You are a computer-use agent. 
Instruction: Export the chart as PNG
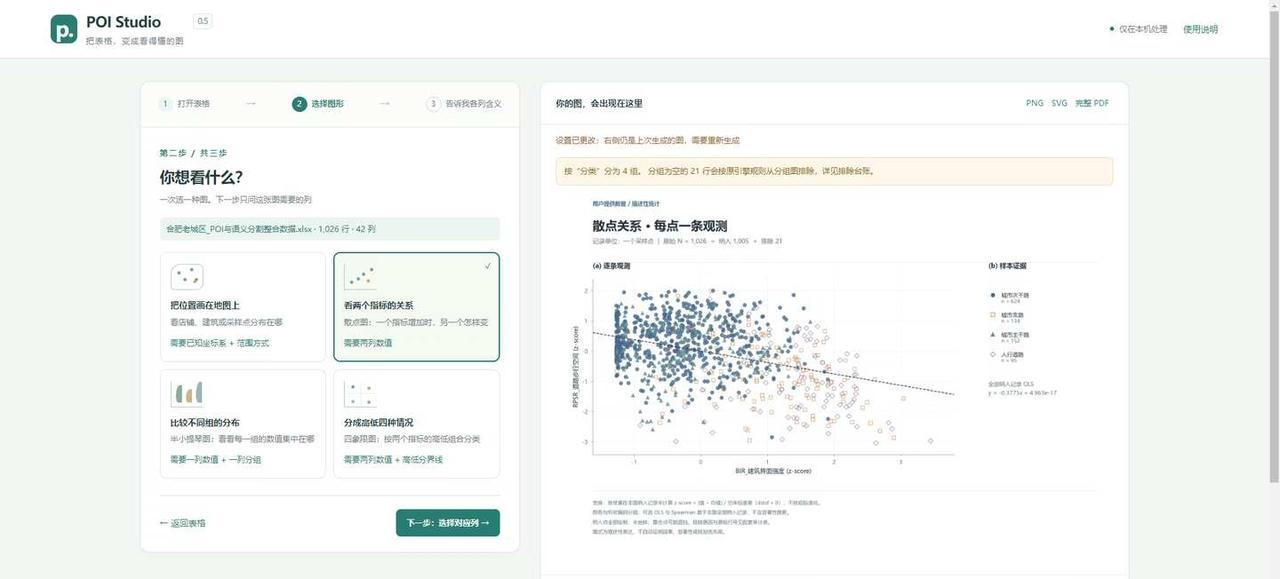pyautogui.click(x=1034, y=103)
